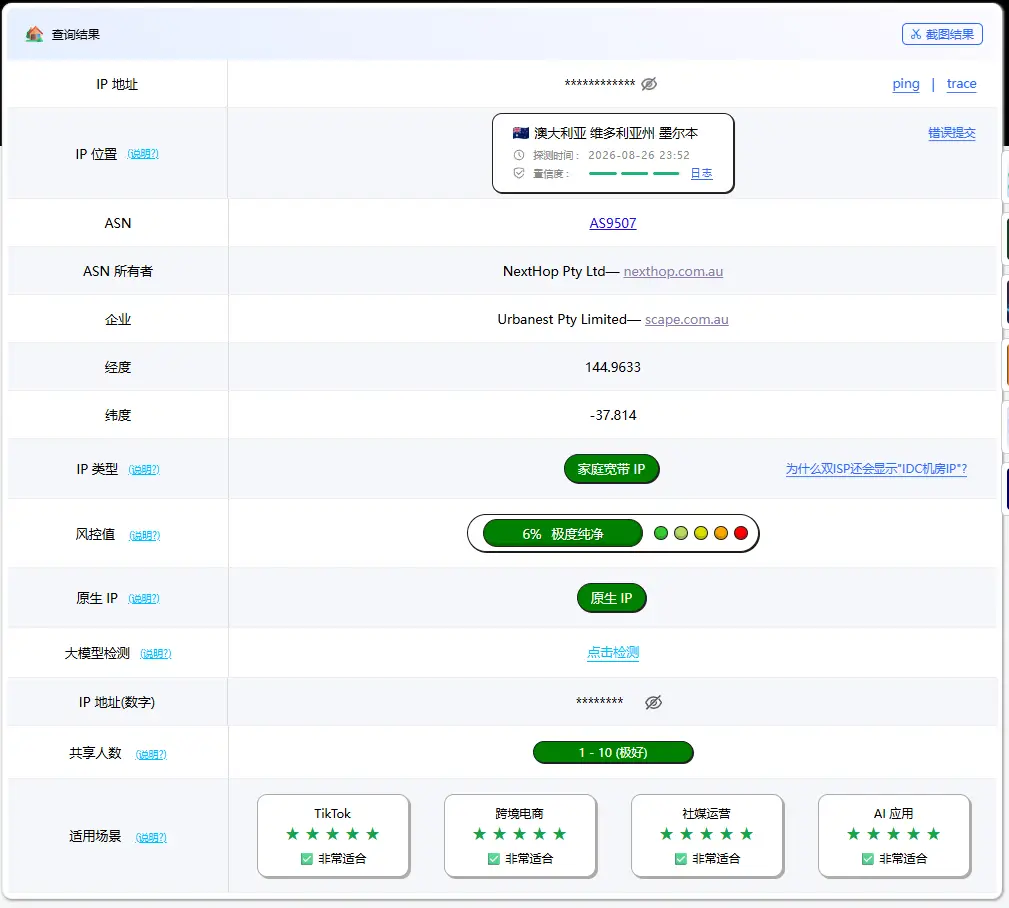Click the house icon beside 查询结果
Viewport: 1009px width, 908px height.
pyautogui.click(x=34, y=34)
